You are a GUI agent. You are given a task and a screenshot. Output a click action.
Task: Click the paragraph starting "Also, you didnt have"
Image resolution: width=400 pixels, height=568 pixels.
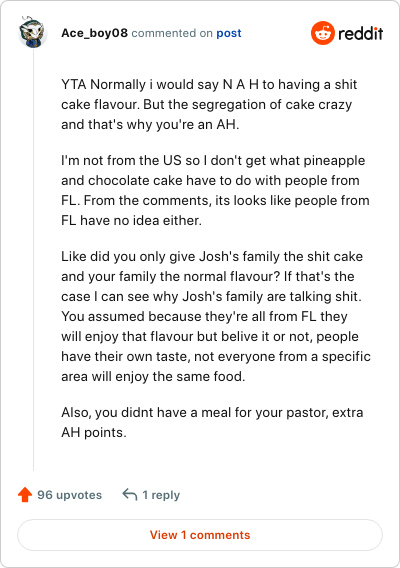click(212, 422)
